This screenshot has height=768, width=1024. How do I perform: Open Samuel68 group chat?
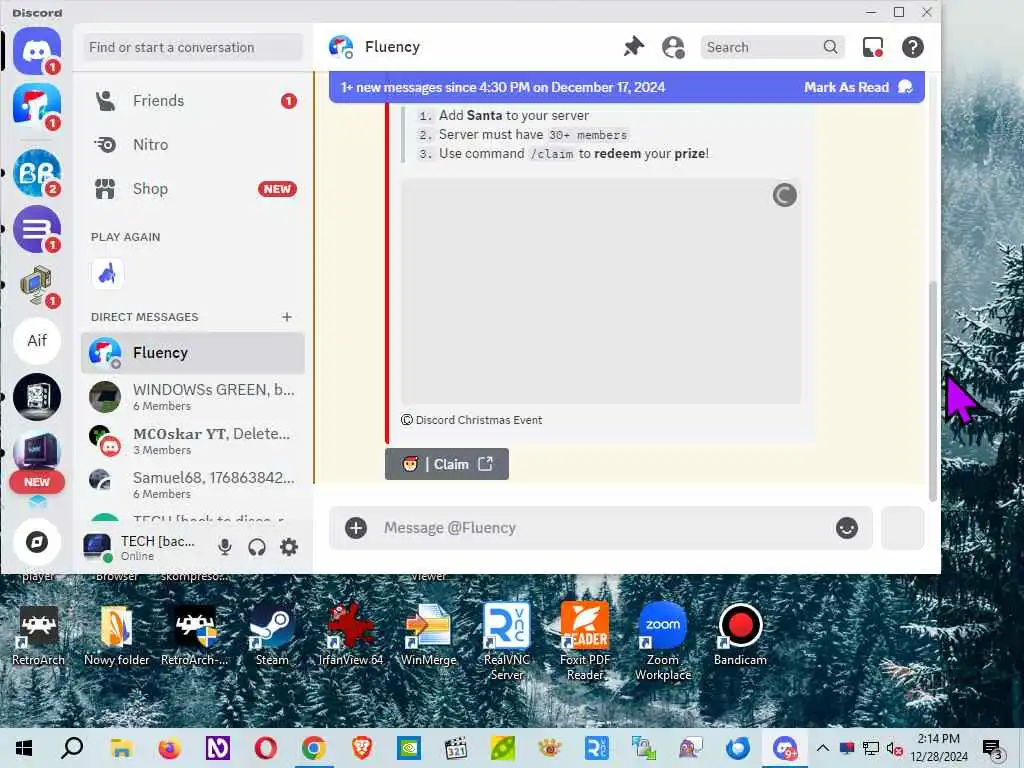(193, 485)
